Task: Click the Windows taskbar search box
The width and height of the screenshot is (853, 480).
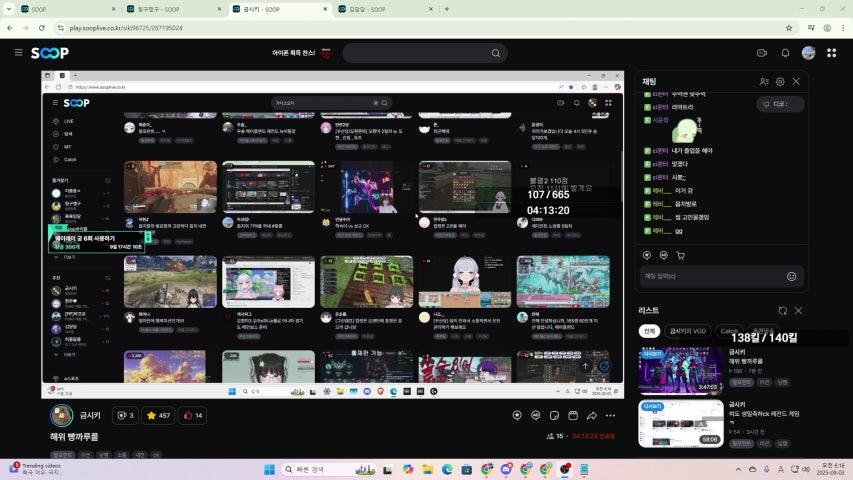Action: [330, 469]
